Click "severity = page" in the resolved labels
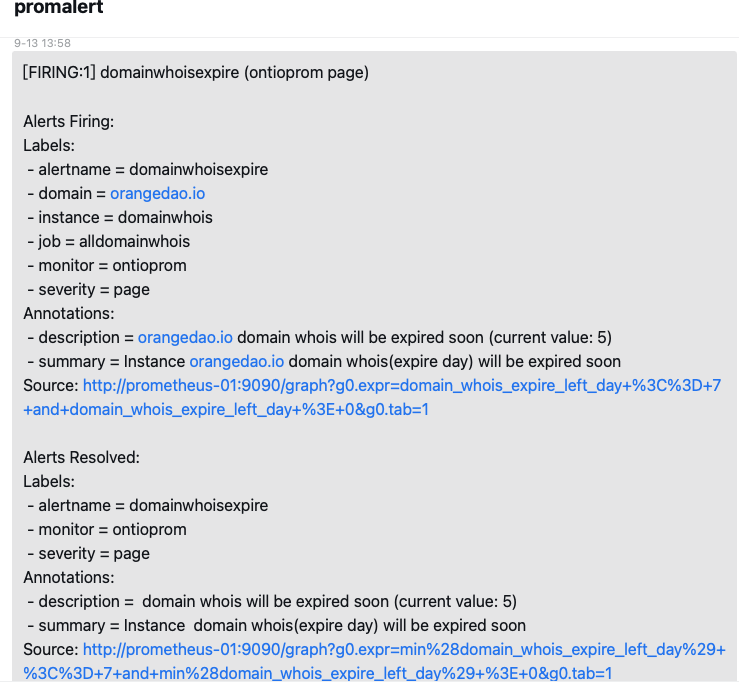 (x=94, y=553)
